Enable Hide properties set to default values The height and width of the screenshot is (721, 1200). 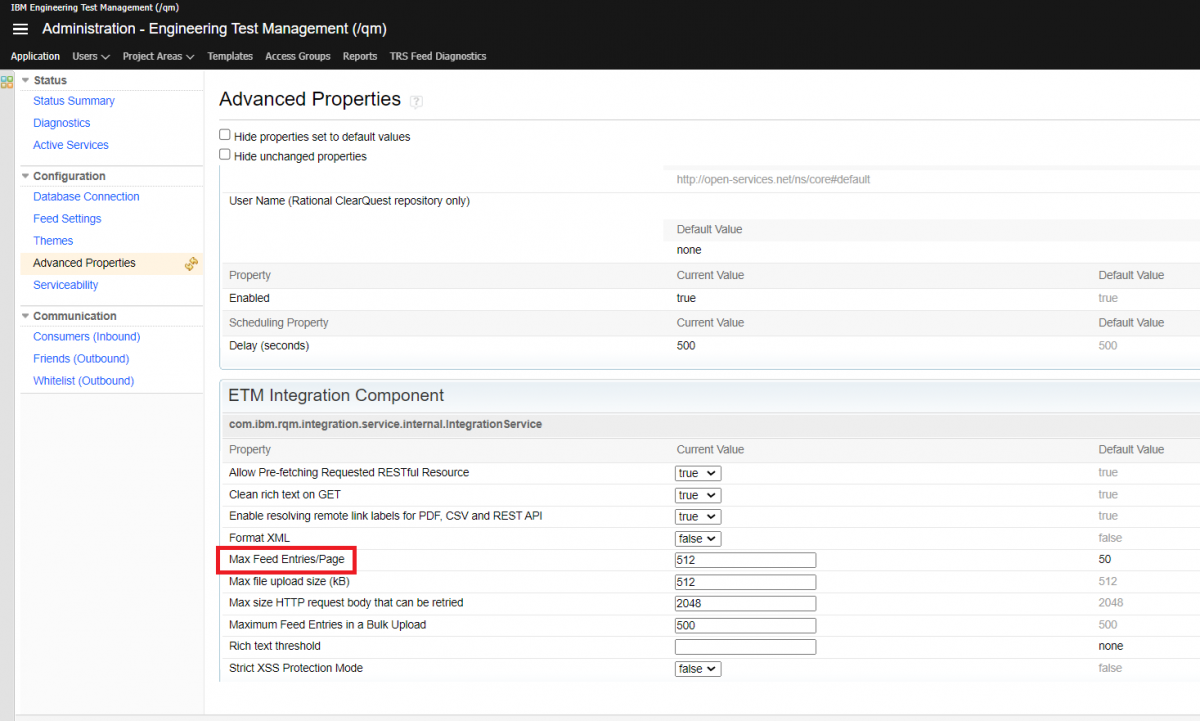coord(225,135)
